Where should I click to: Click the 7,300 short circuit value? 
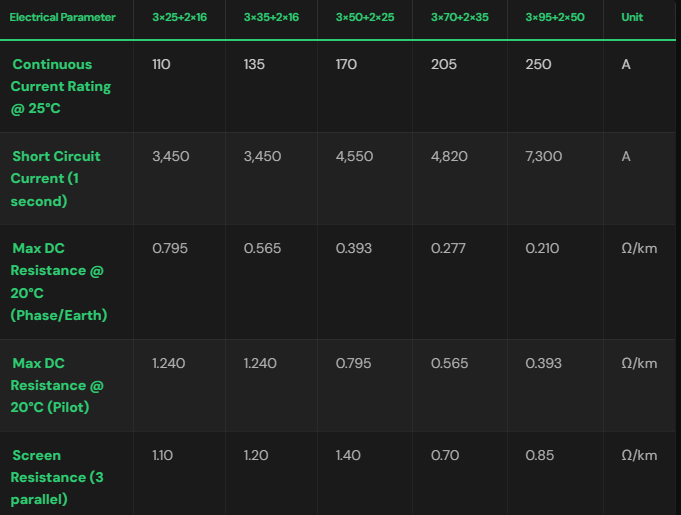544,156
